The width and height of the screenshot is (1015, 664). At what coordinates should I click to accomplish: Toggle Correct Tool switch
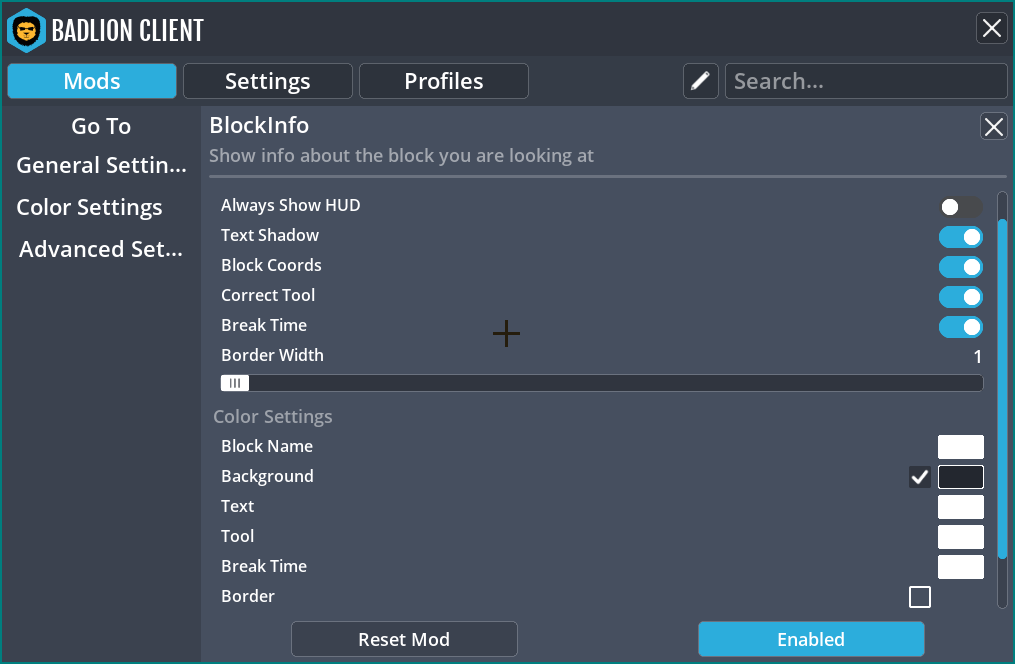pos(961,297)
